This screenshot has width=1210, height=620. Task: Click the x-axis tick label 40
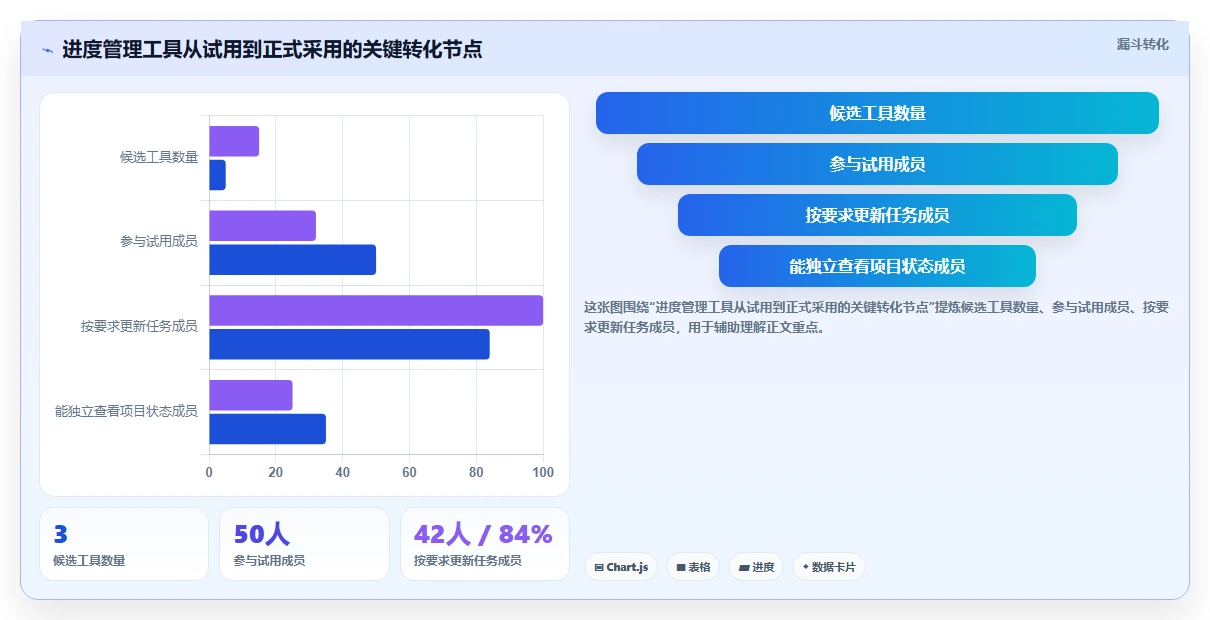[x=343, y=472]
